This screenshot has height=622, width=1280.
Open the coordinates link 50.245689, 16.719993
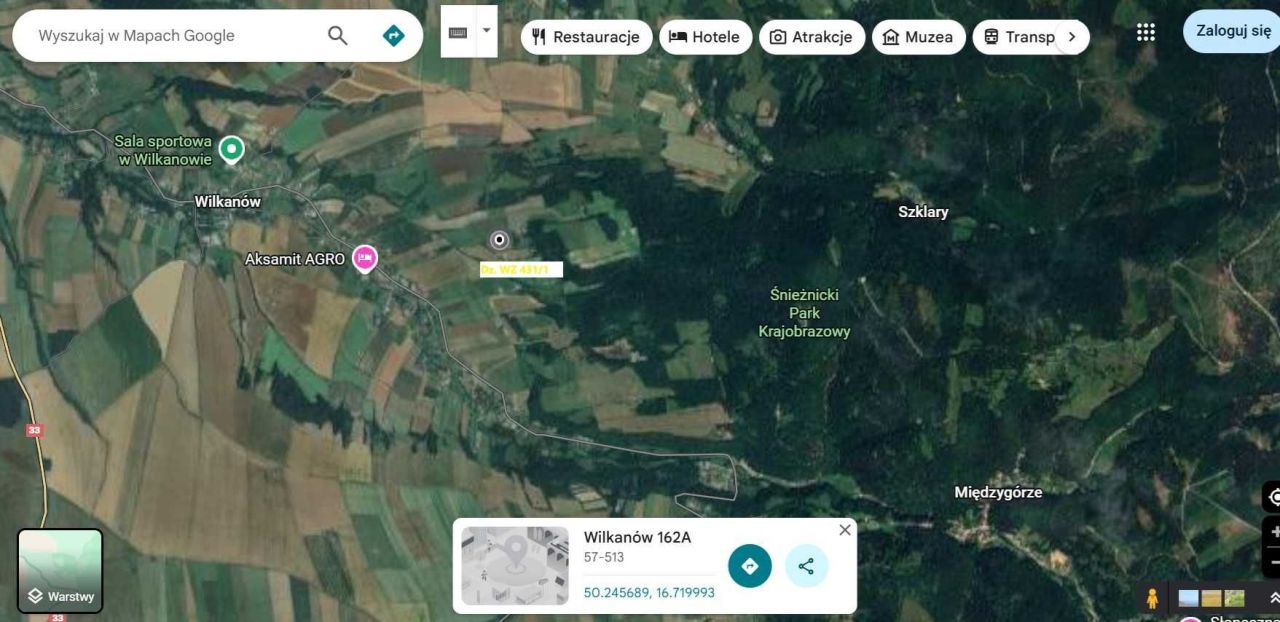[x=649, y=592]
